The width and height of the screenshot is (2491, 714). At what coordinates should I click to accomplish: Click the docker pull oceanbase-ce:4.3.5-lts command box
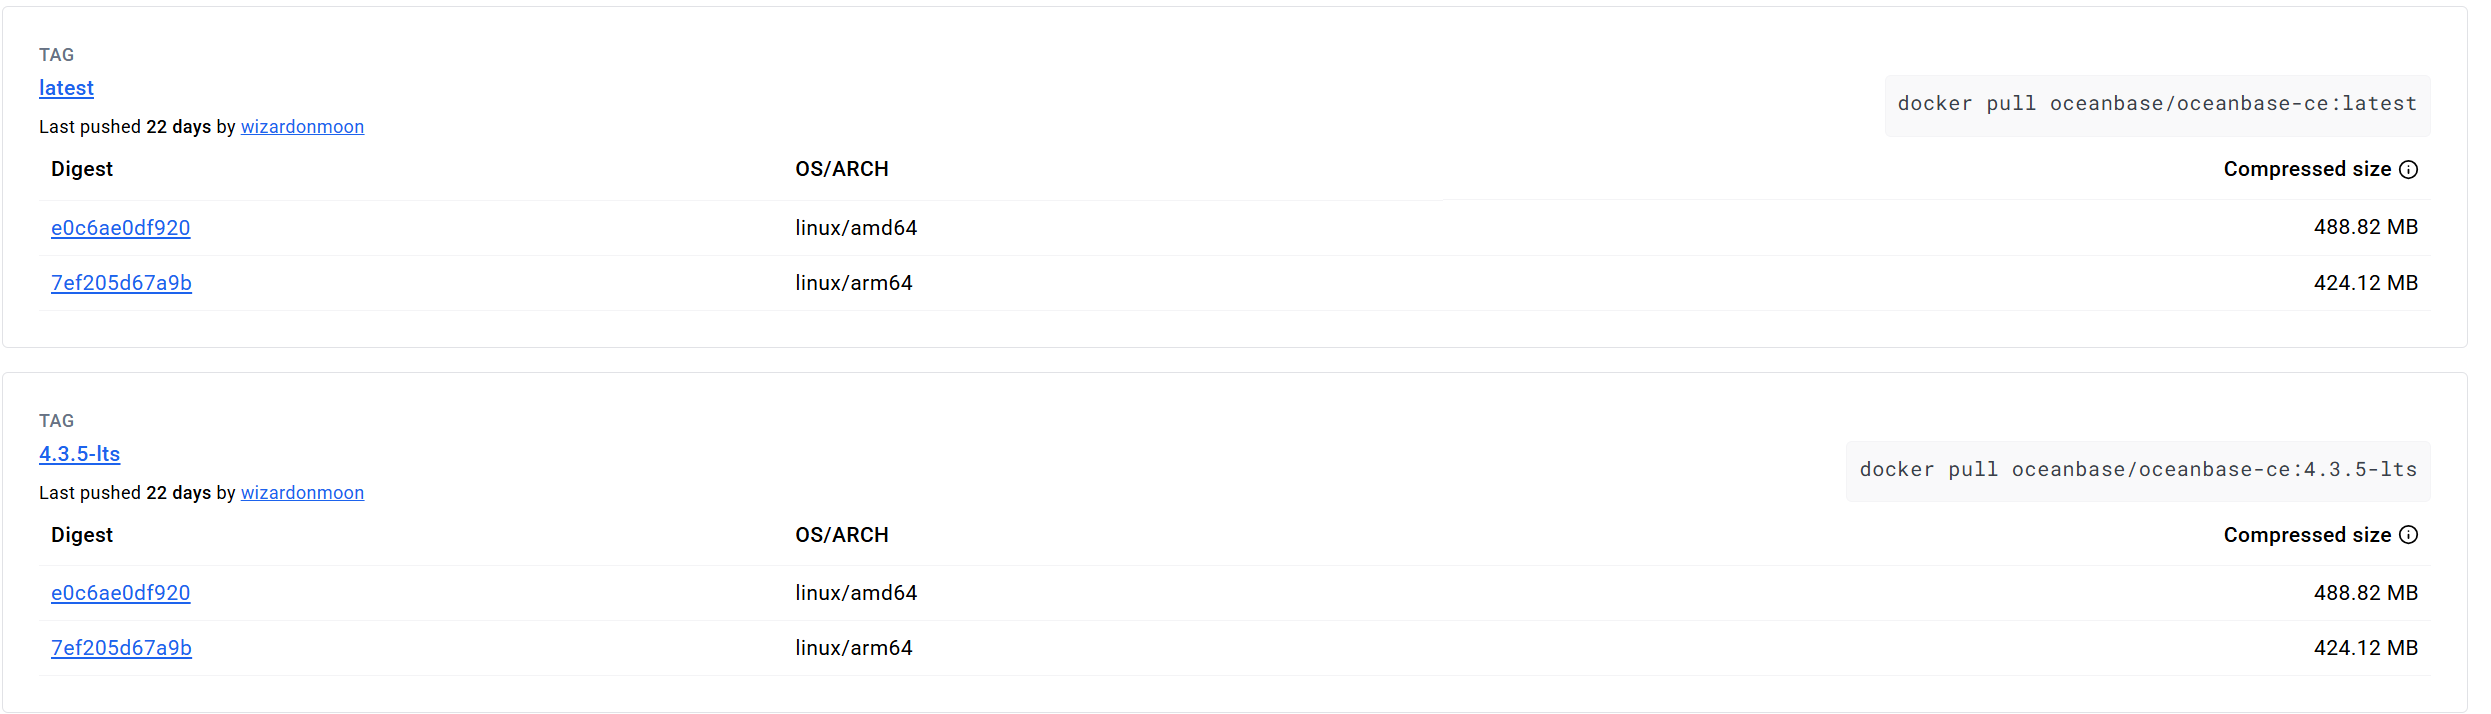coord(2138,470)
